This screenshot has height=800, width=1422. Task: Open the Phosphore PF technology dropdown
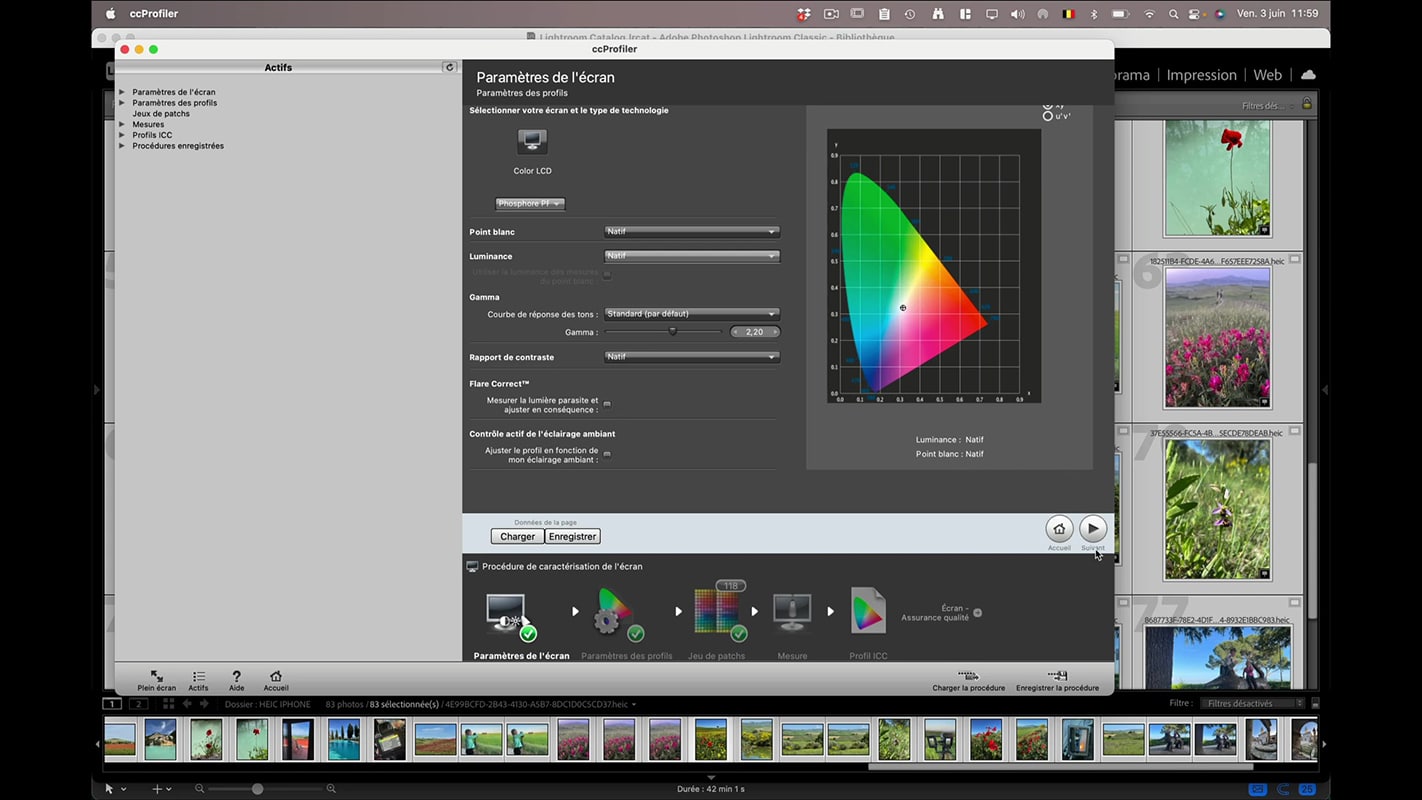pyautogui.click(x=530, y=204)
